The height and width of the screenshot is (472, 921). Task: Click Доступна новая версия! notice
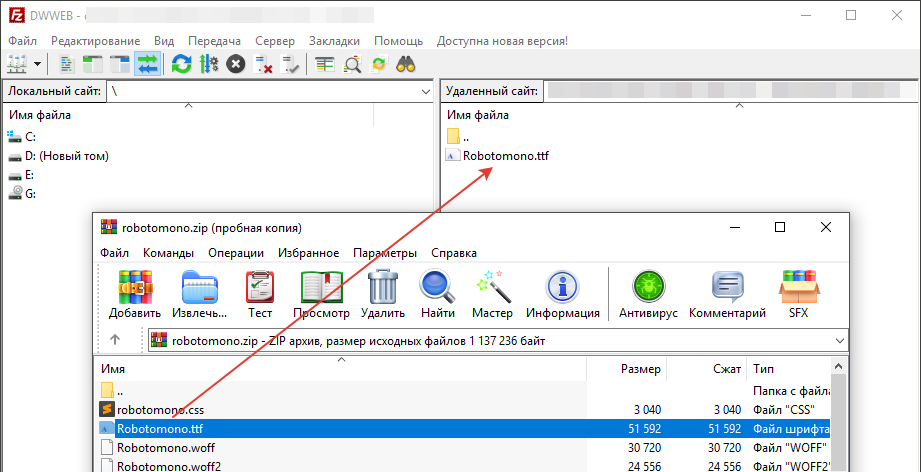(502, 41)
